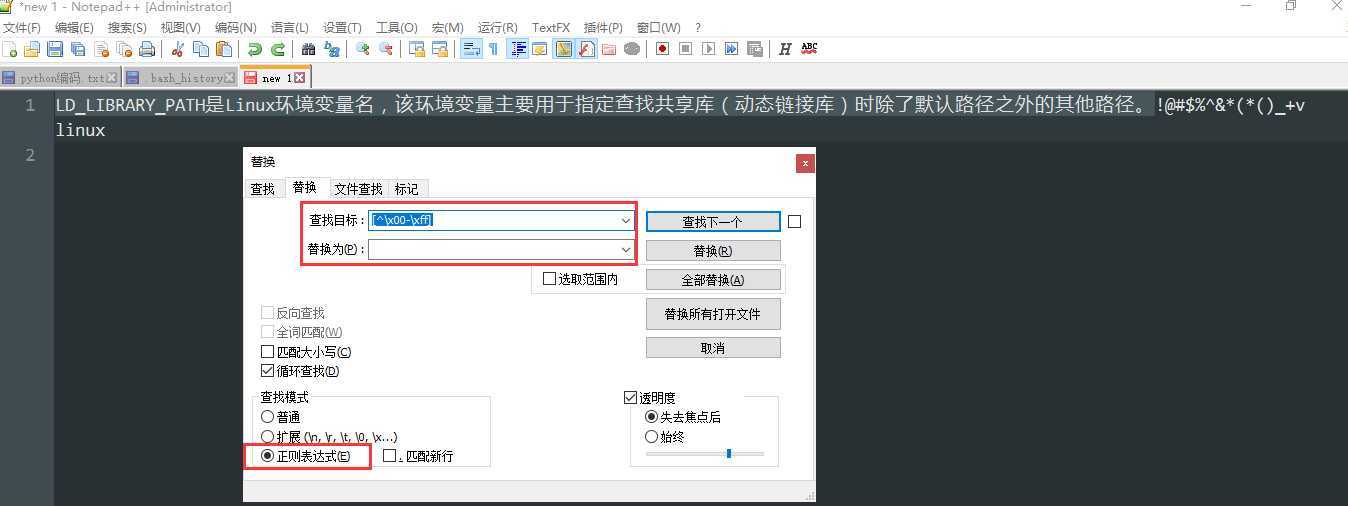Click inside the 查找目标 input field
Viewport: 1348px width, 506px height.
click(493, 220)
